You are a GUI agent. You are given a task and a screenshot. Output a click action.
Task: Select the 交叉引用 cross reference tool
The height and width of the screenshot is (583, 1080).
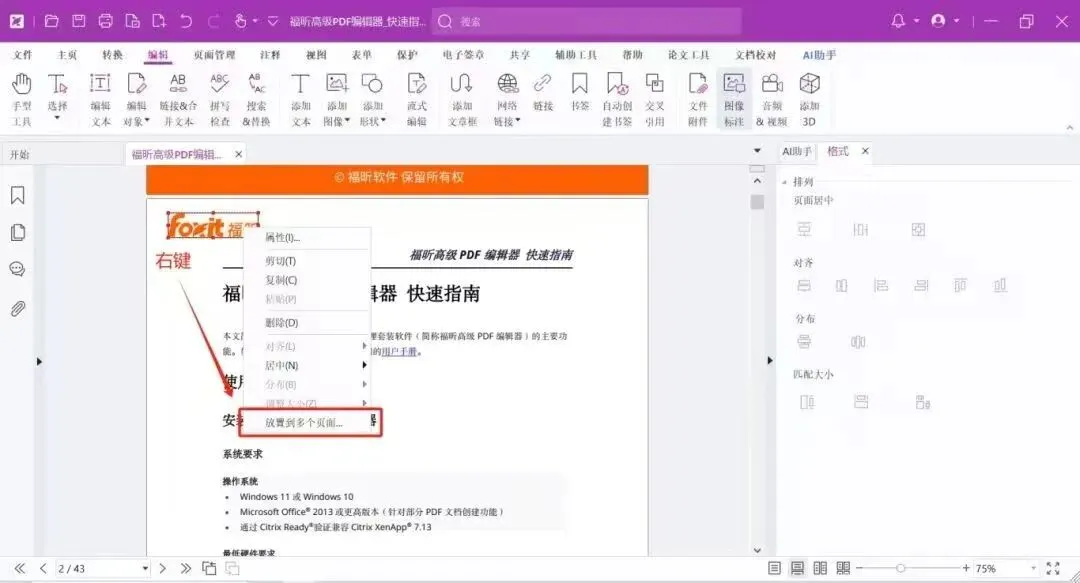click(x=654, y=99)
